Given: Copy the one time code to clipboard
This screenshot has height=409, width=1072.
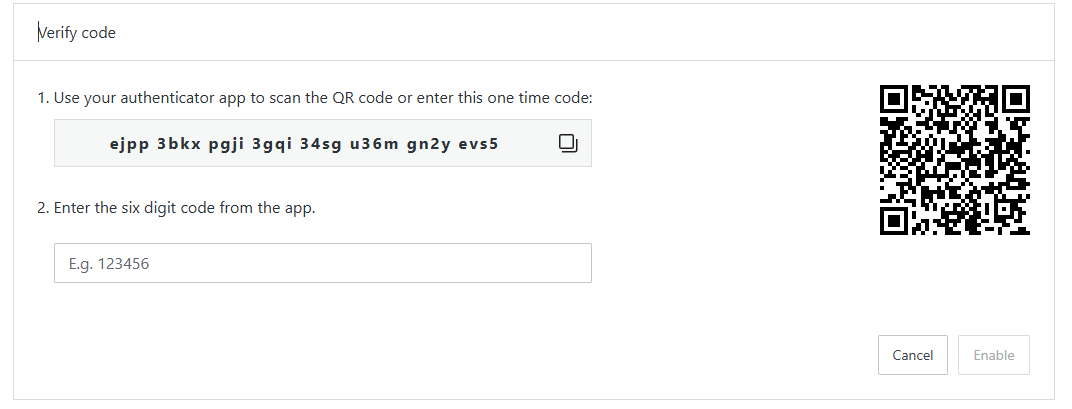Looking at the screenshot, I should click(567, 143).
